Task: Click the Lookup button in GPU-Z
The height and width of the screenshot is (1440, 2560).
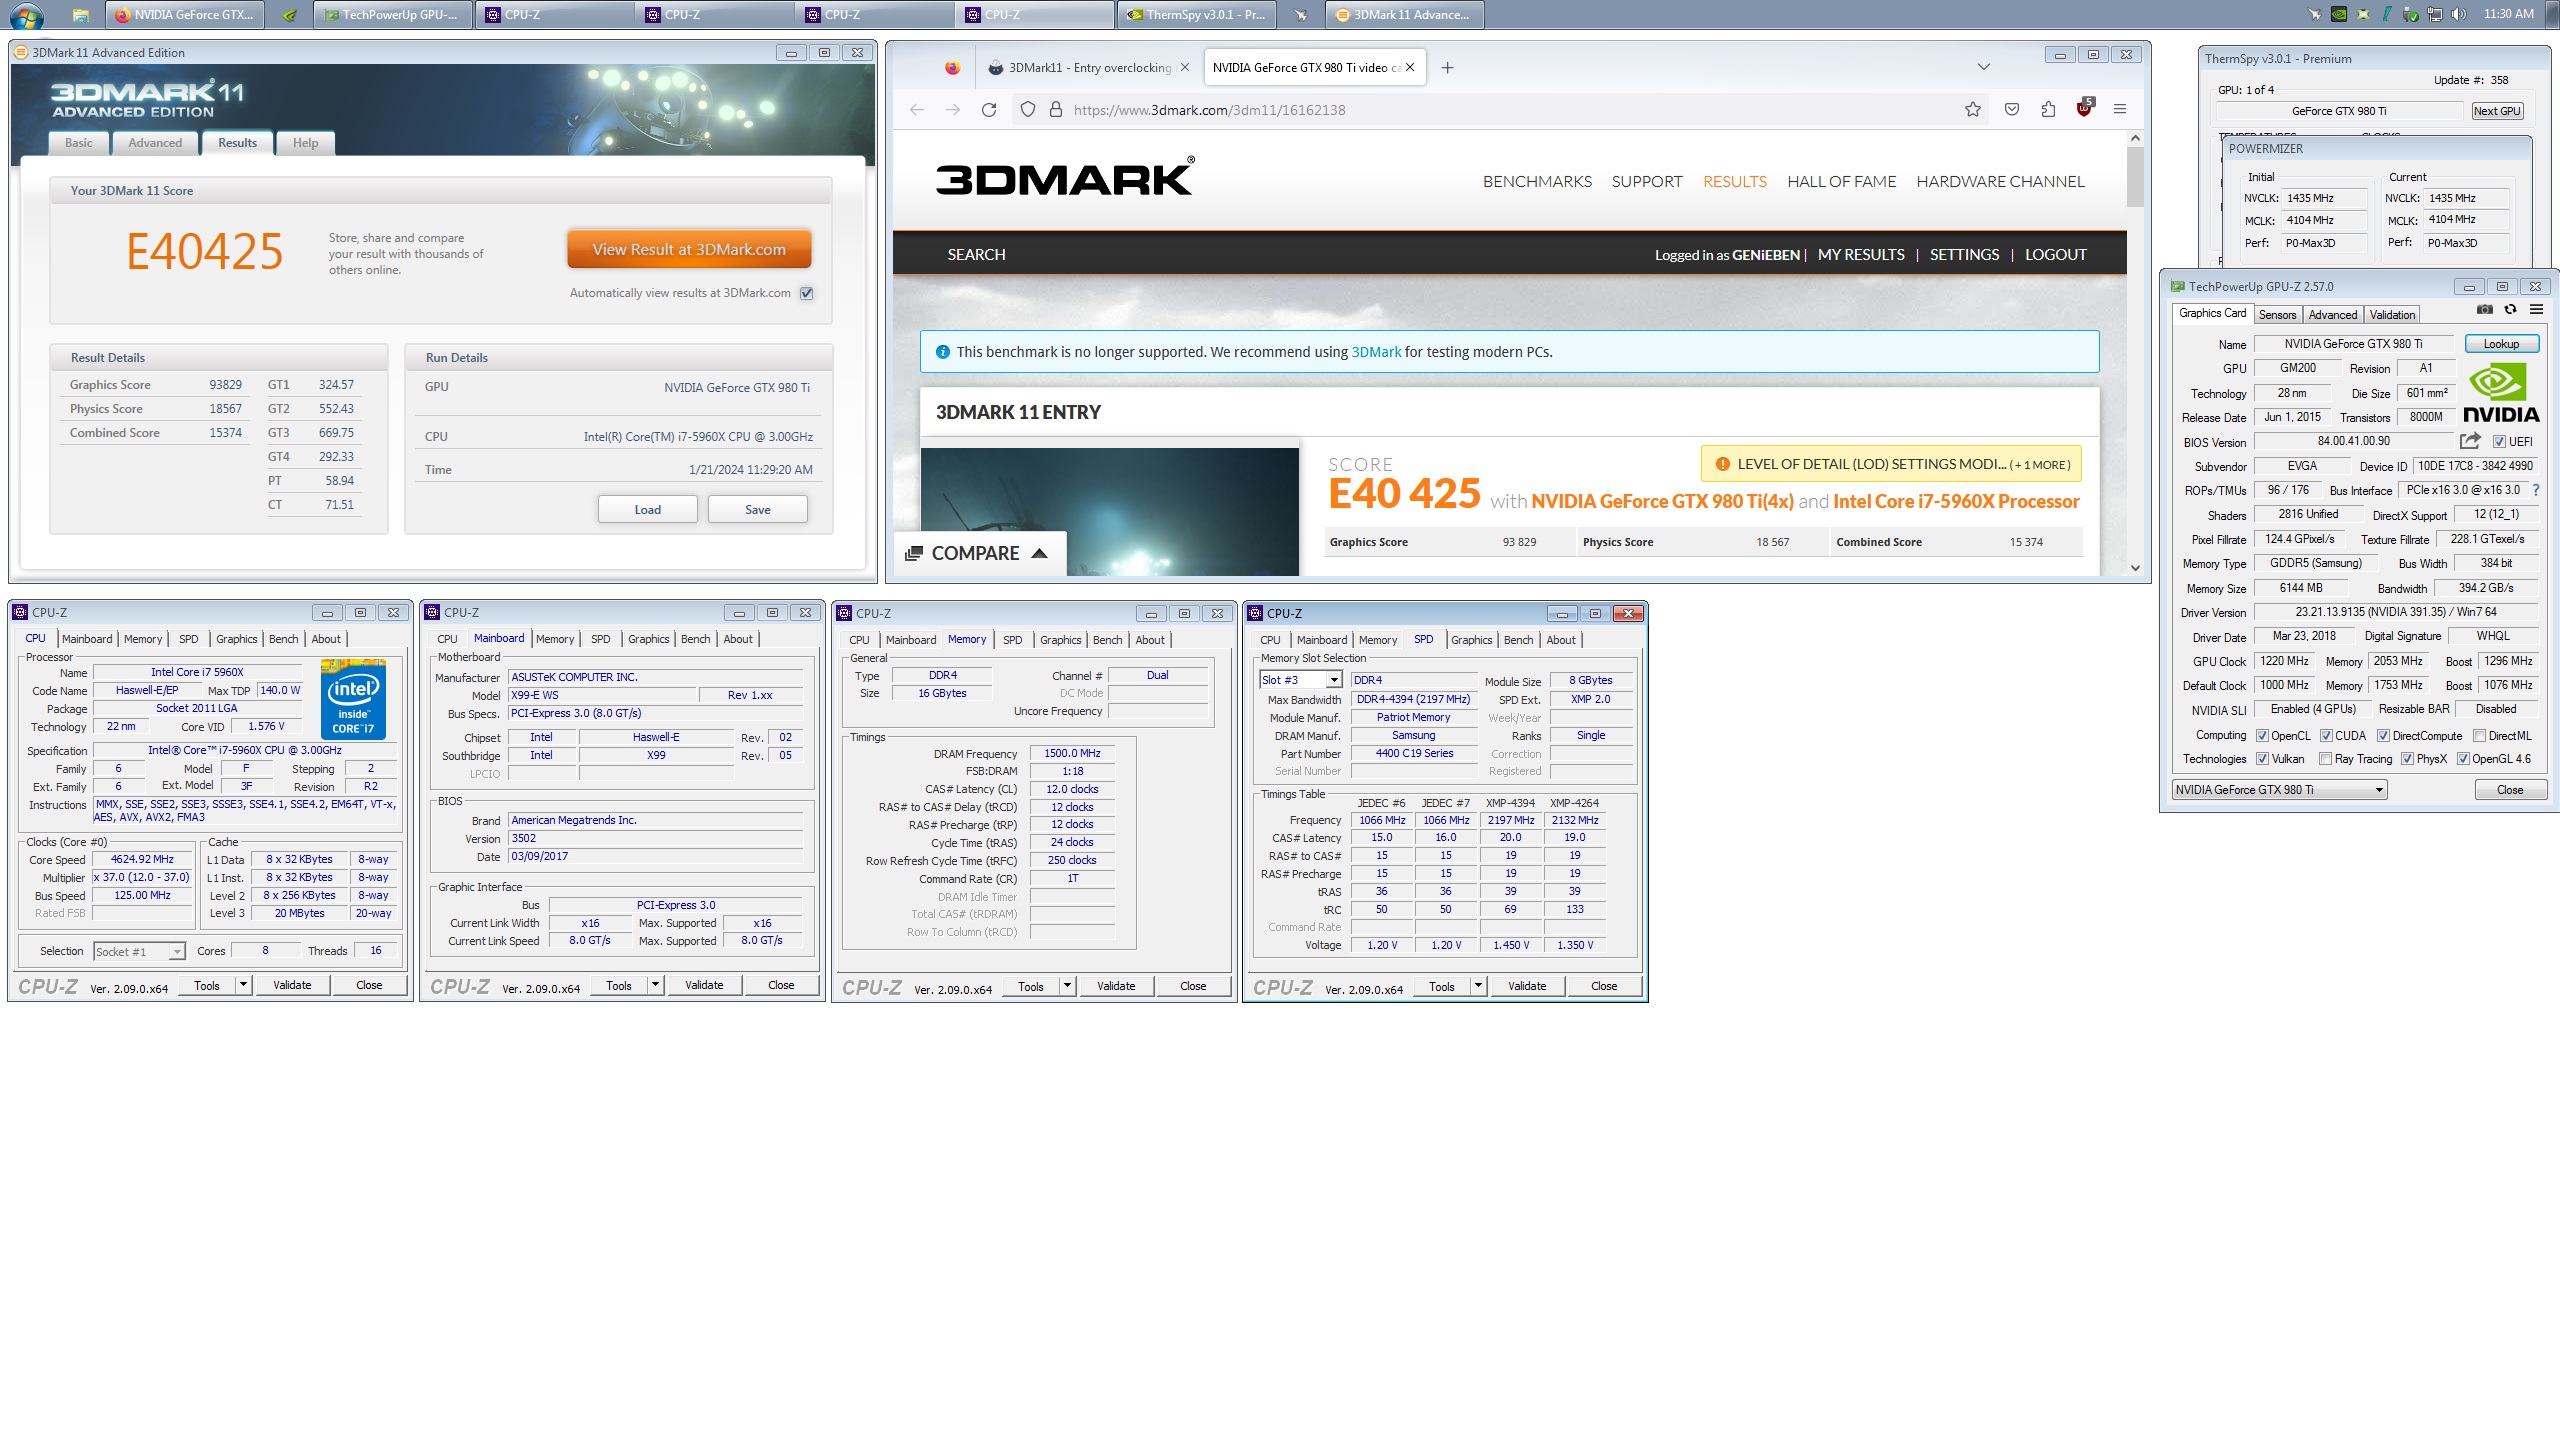Action: pyautogui.click(x=2501, y=344)
